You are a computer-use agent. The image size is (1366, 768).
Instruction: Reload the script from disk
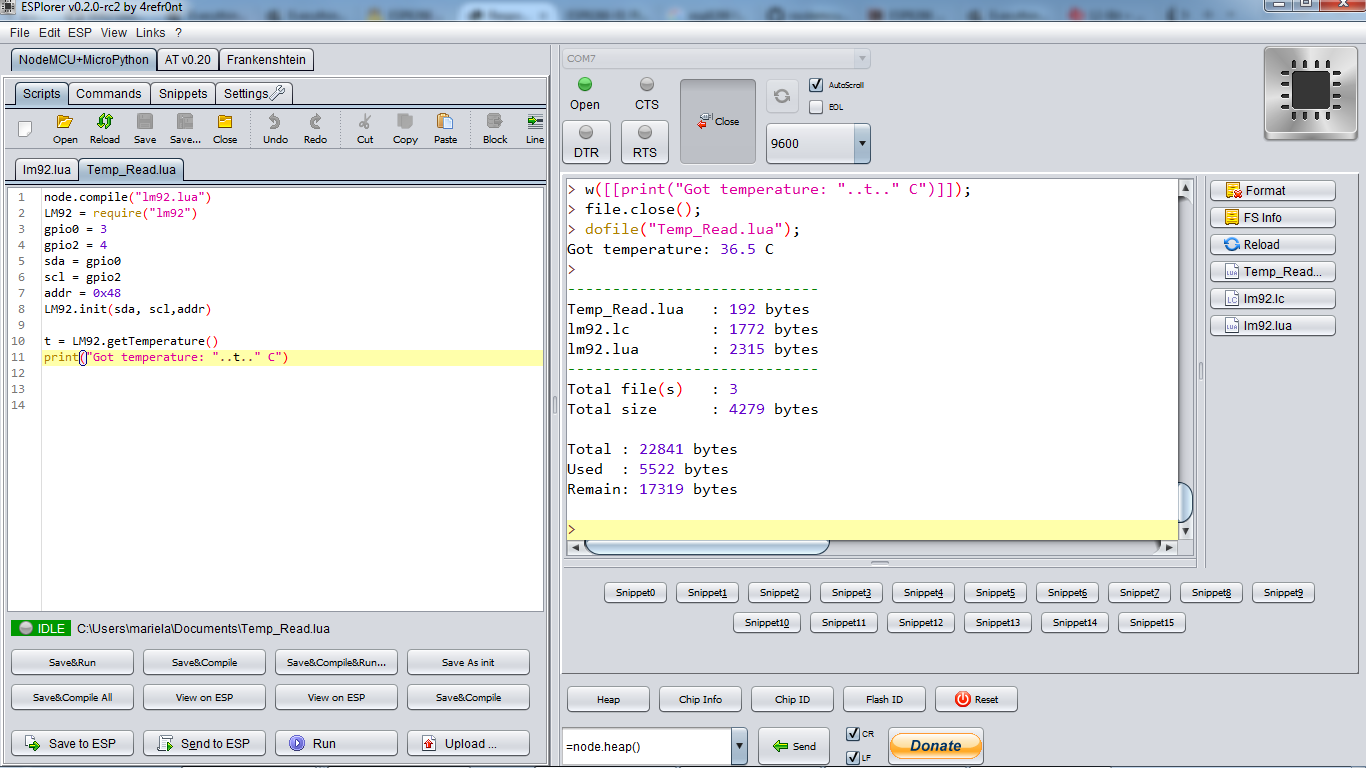coord(104,129)
